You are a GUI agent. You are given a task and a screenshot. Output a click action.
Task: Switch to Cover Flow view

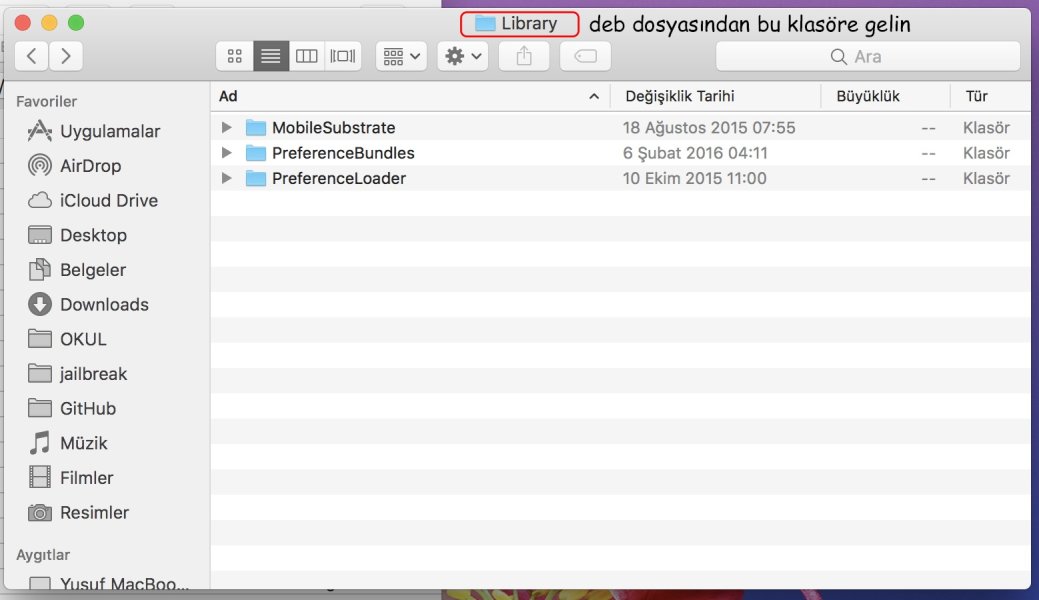[x=343, y=56]
